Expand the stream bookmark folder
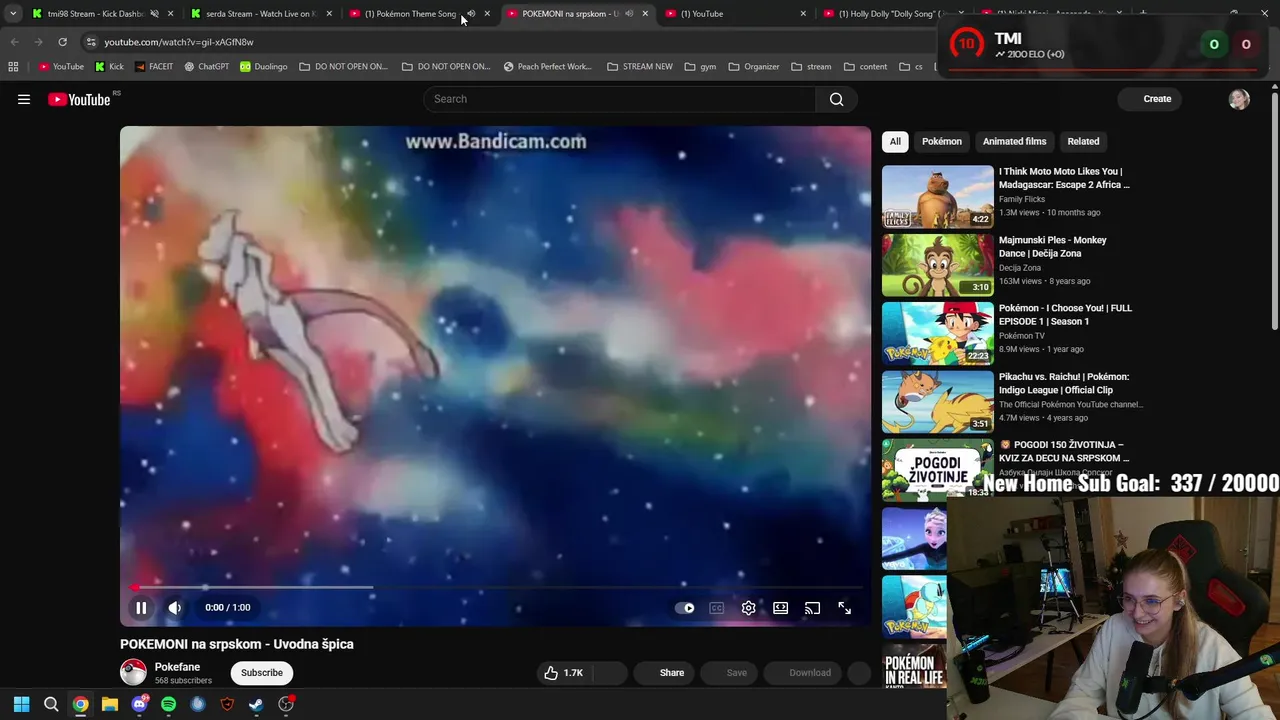This screenshot has width=1280, height=720. click(x=811, y=67)
